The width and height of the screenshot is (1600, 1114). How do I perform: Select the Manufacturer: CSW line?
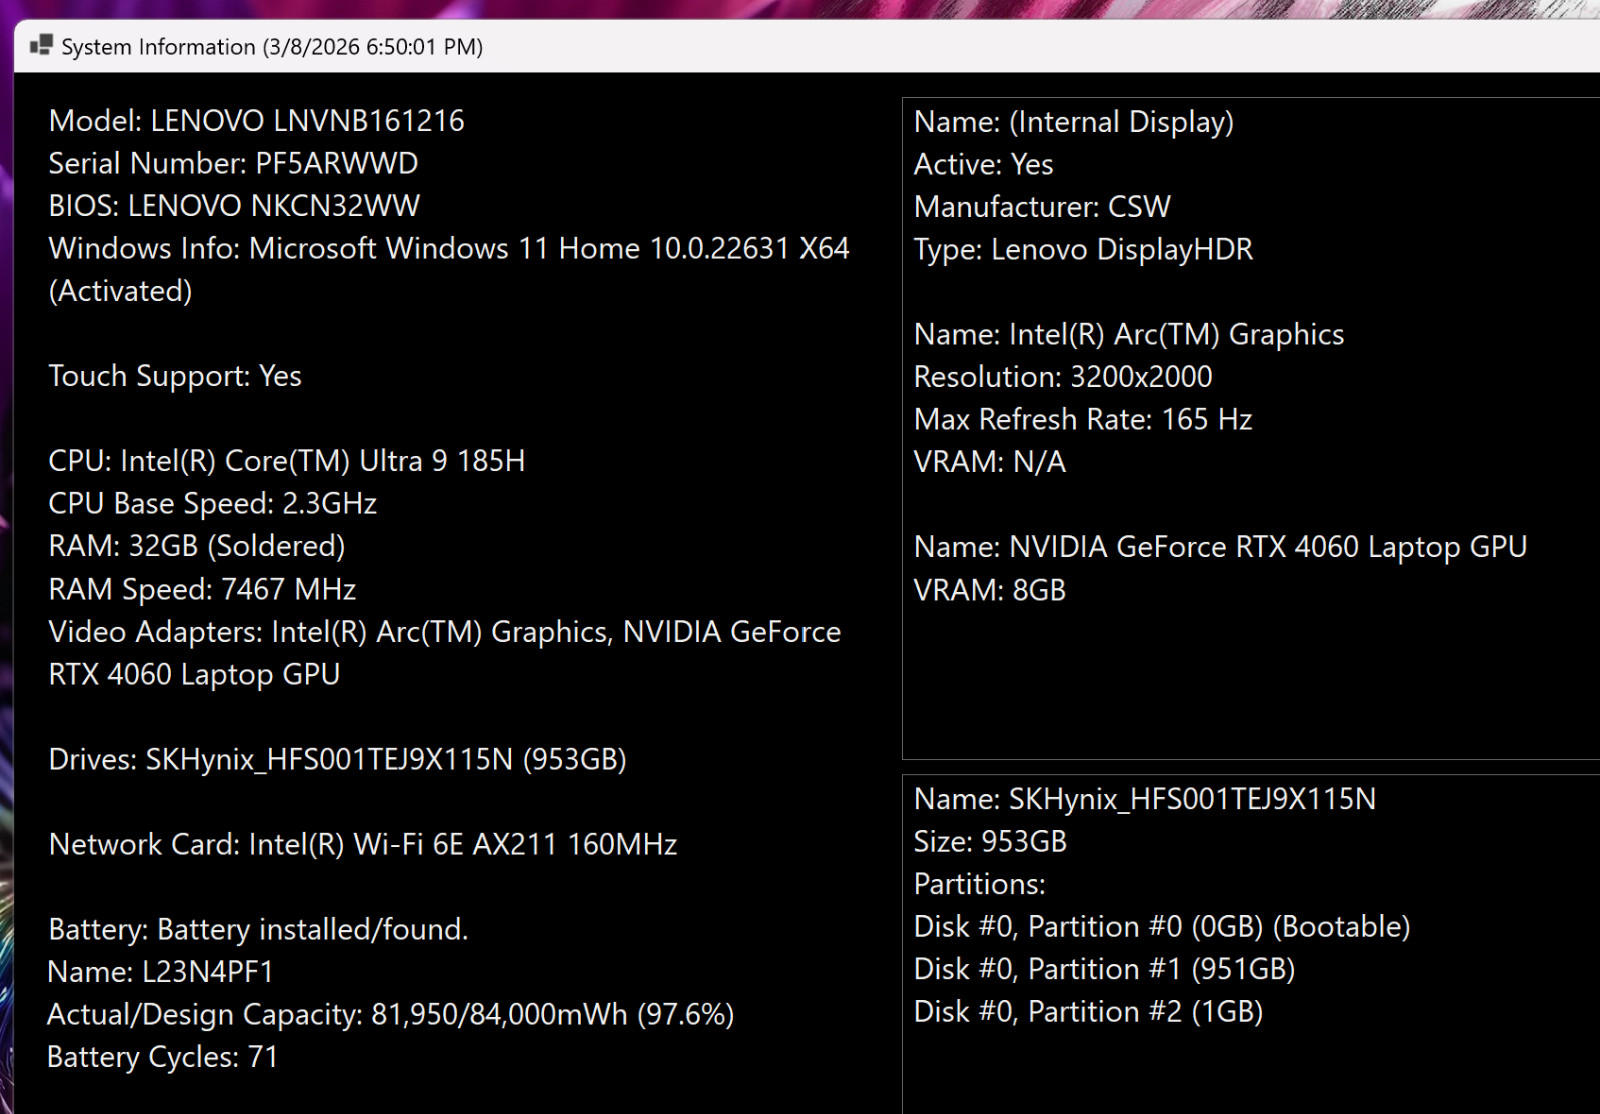coord(1042,207)
